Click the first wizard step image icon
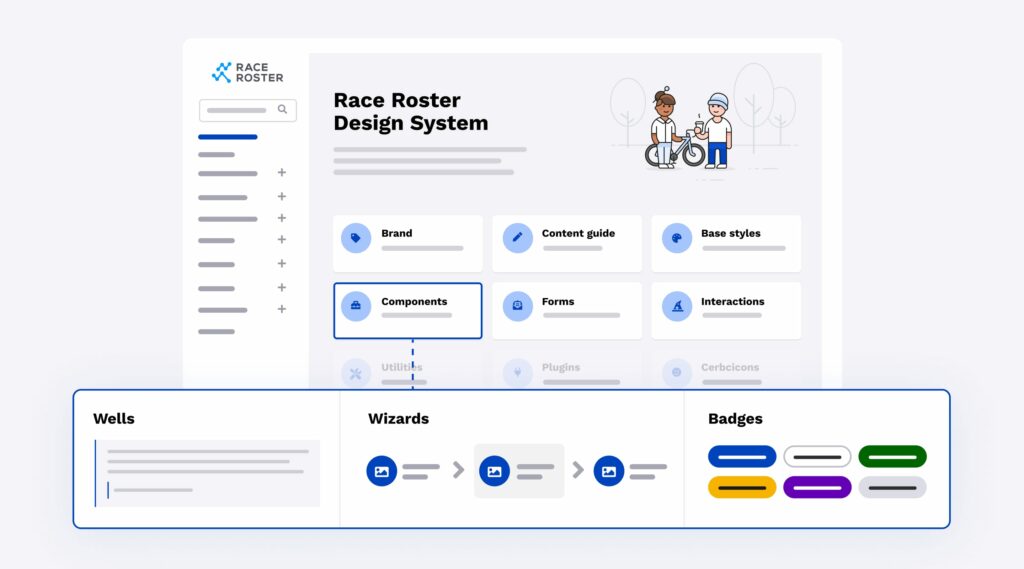 [381, 471]
